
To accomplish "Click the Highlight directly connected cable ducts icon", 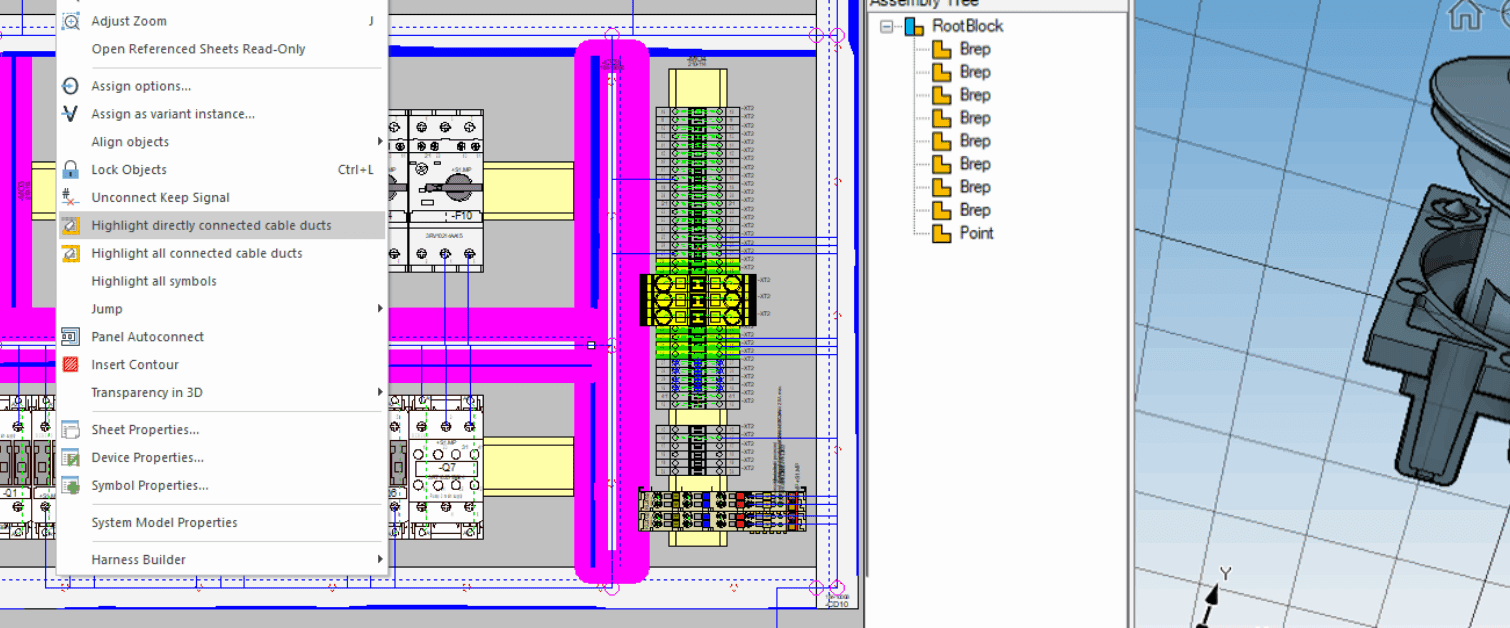I will [x=70, y=225].
